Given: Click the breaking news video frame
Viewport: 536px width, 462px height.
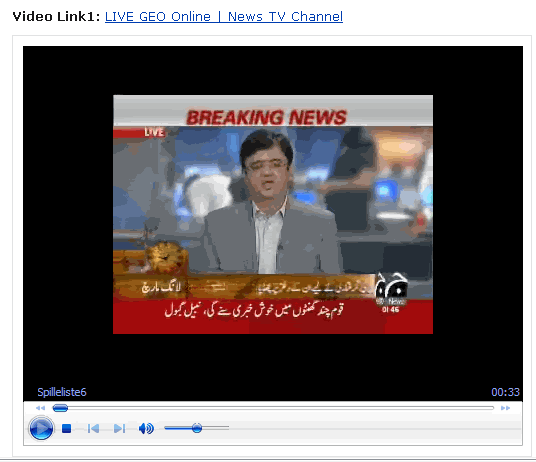Looking at the screenshot, I should click(273, 214).
